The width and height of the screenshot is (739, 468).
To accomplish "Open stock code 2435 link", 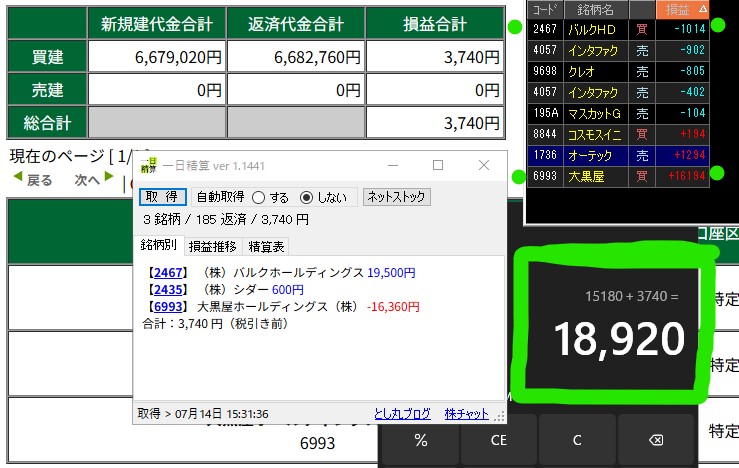I will tap(168, 290).
